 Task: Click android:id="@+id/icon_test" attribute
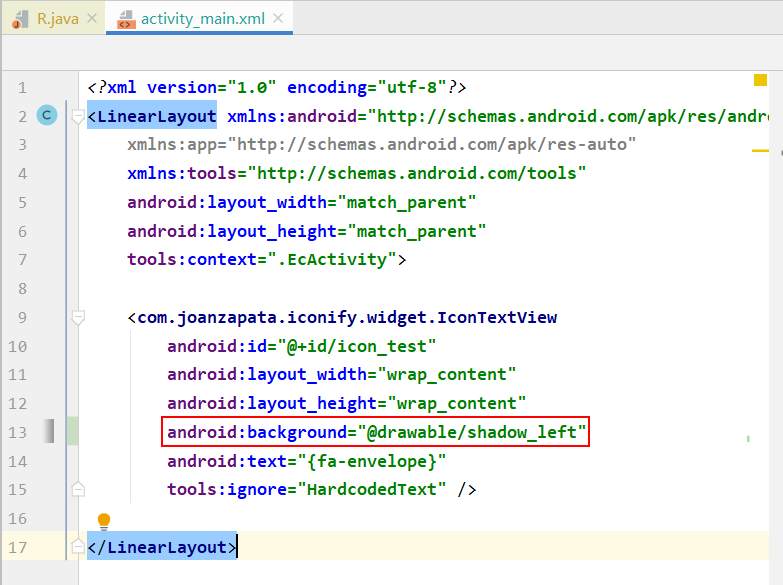301,346
